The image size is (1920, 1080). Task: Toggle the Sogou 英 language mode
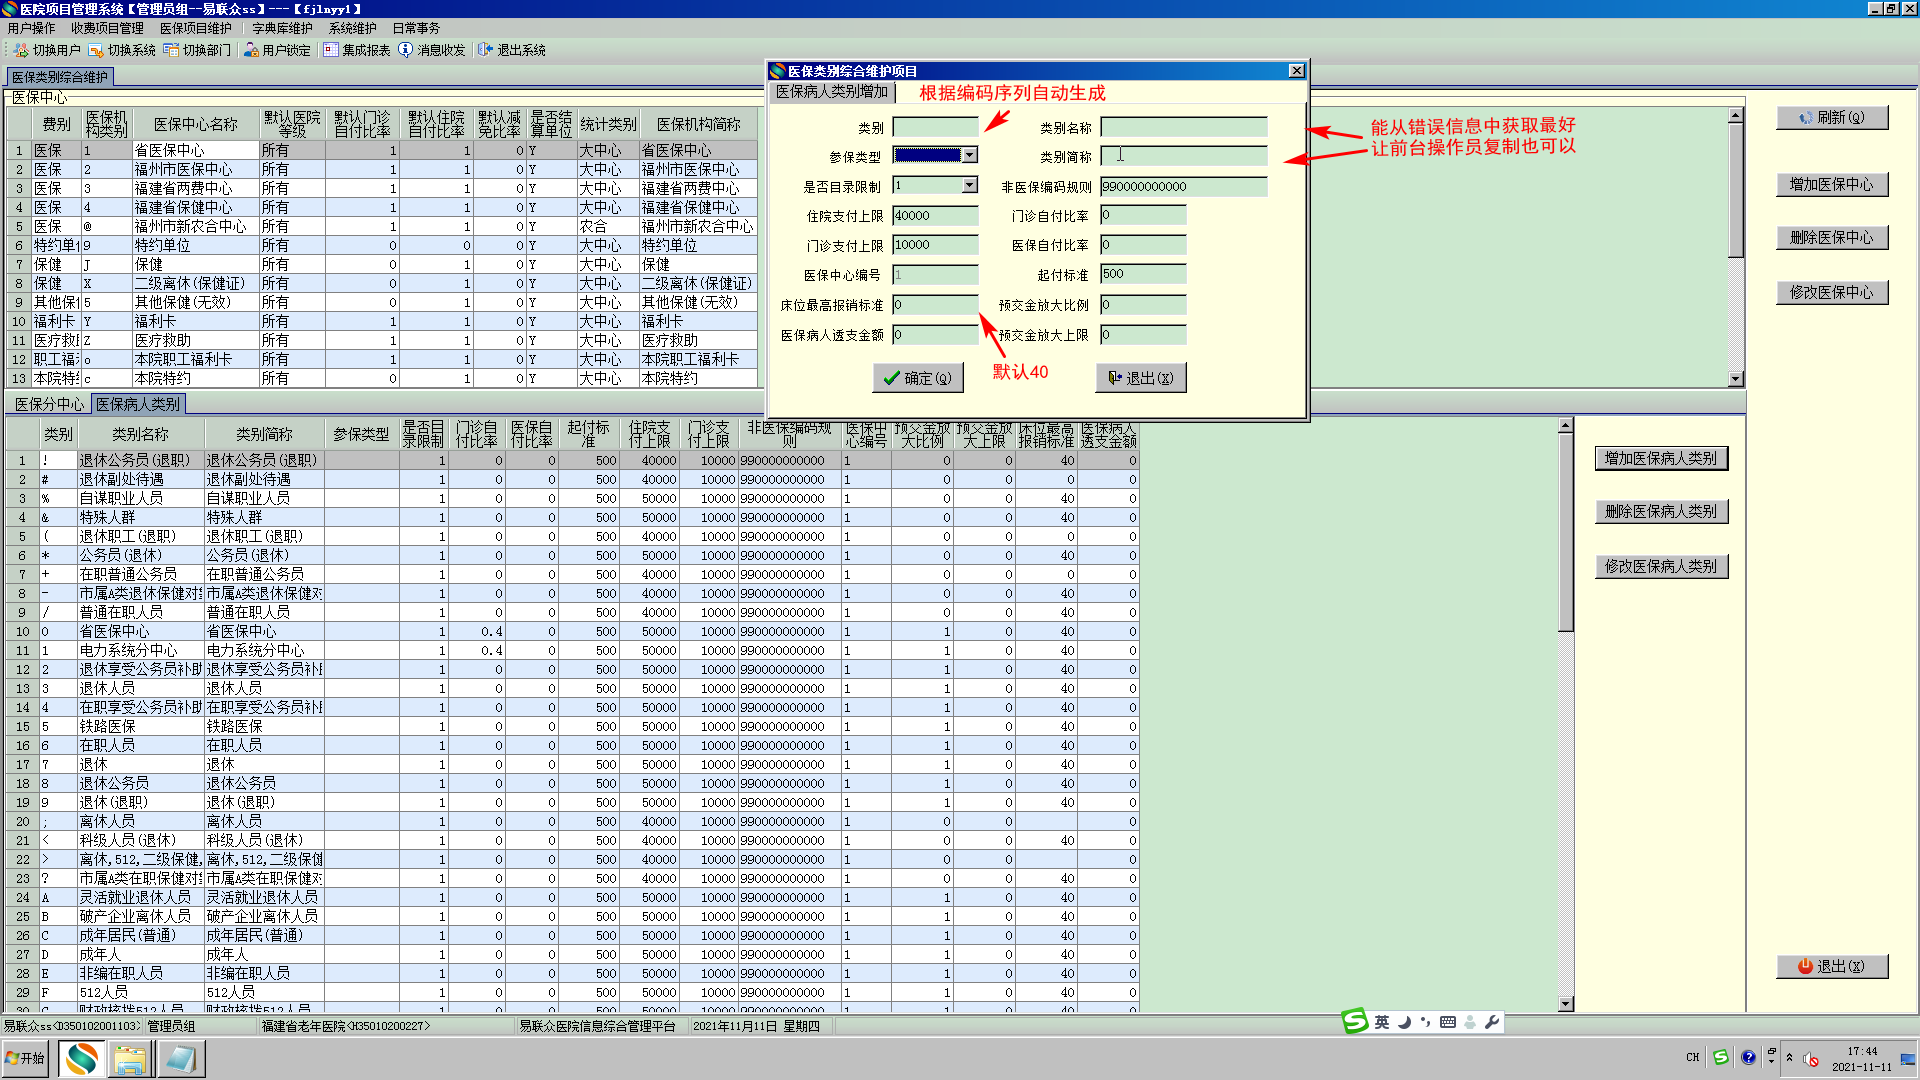click(1381, 1022)
